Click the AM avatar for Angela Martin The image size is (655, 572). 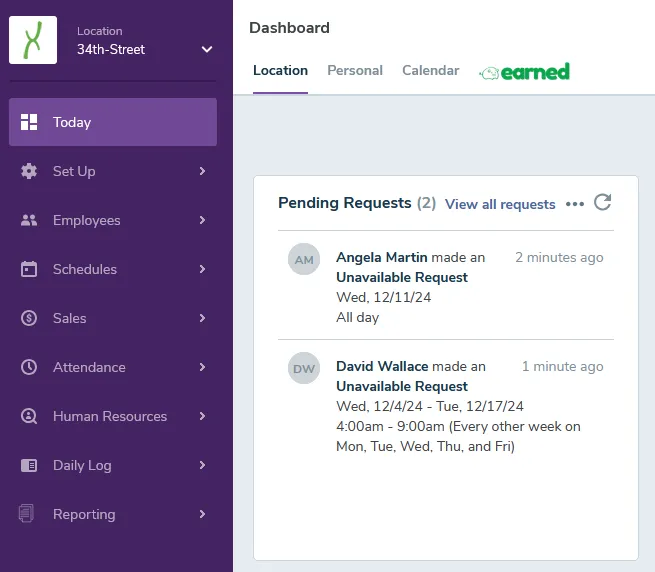pos(304,259)
